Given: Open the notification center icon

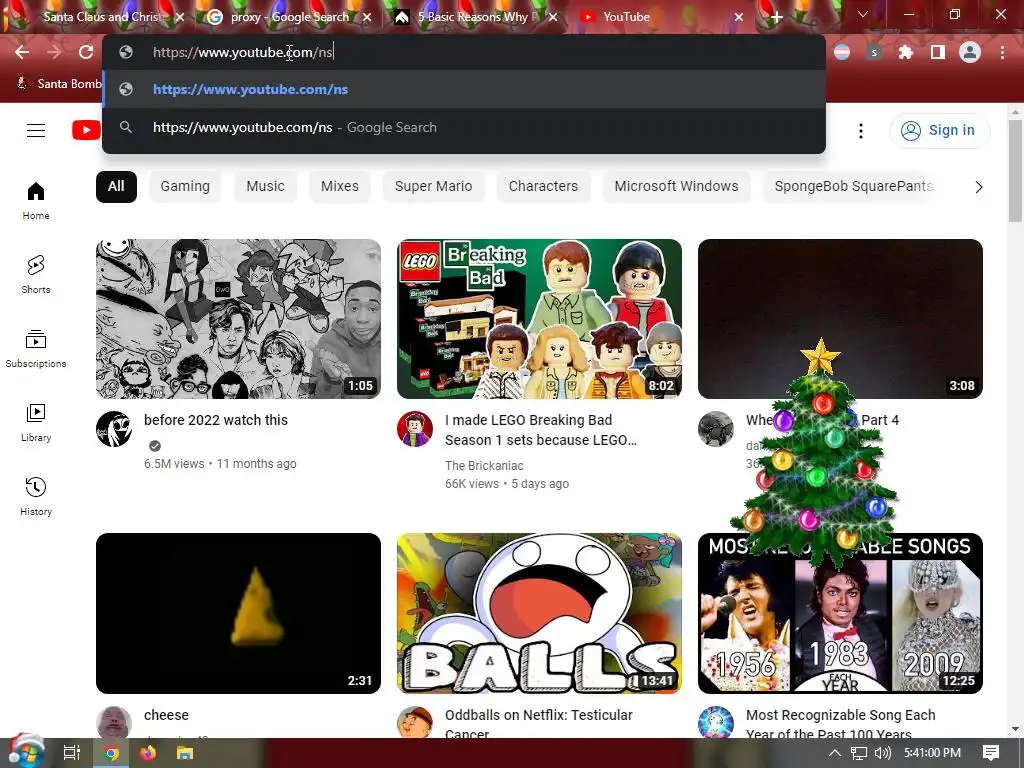Looking at the screenshot, I should tap(991, 753).
